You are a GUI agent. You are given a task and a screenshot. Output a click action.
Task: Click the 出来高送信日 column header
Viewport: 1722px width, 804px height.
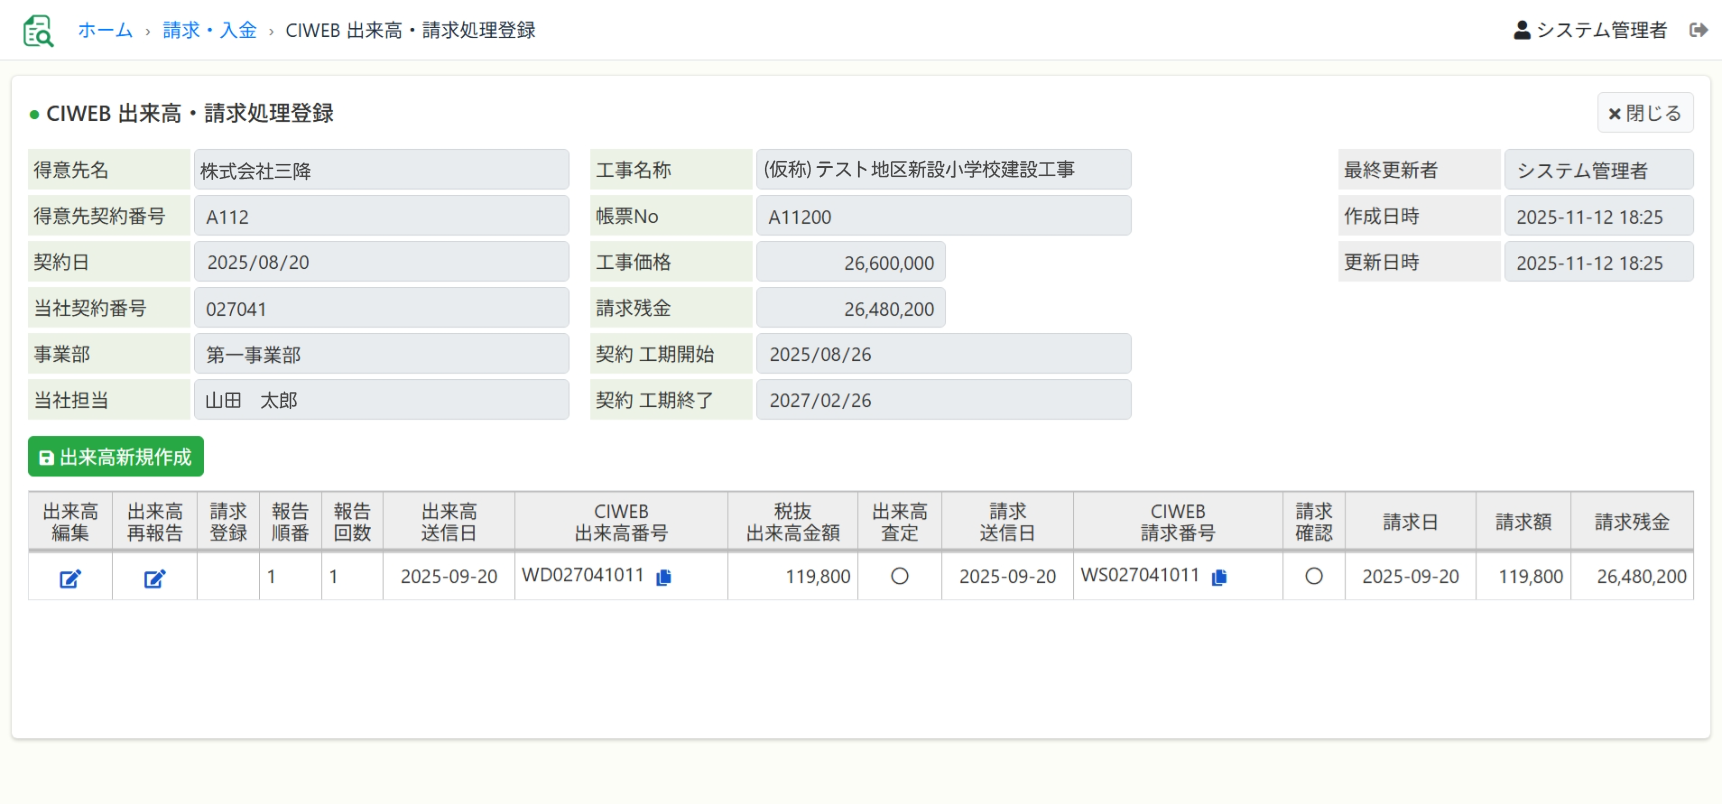448,522
